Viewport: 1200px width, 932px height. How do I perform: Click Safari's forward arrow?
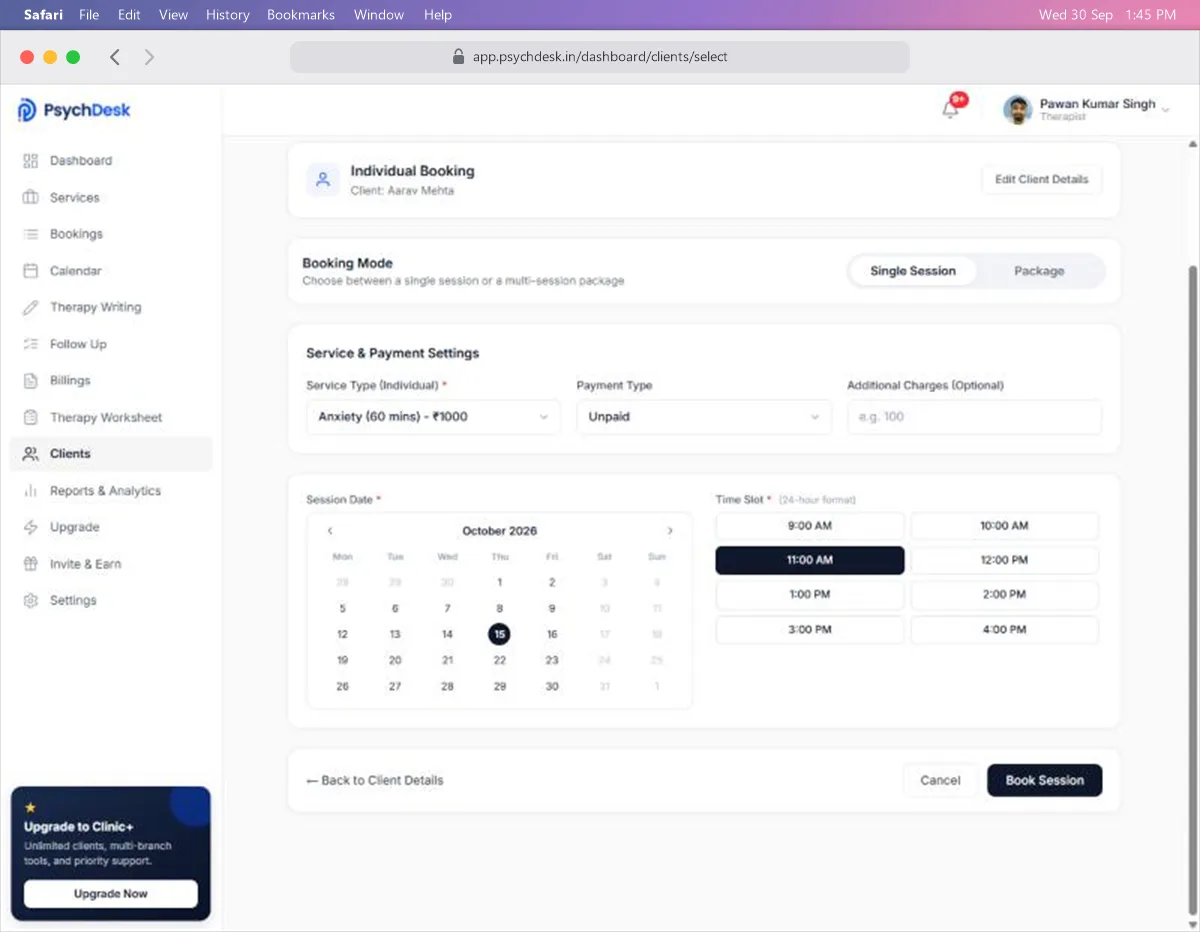tap(149, 57)
